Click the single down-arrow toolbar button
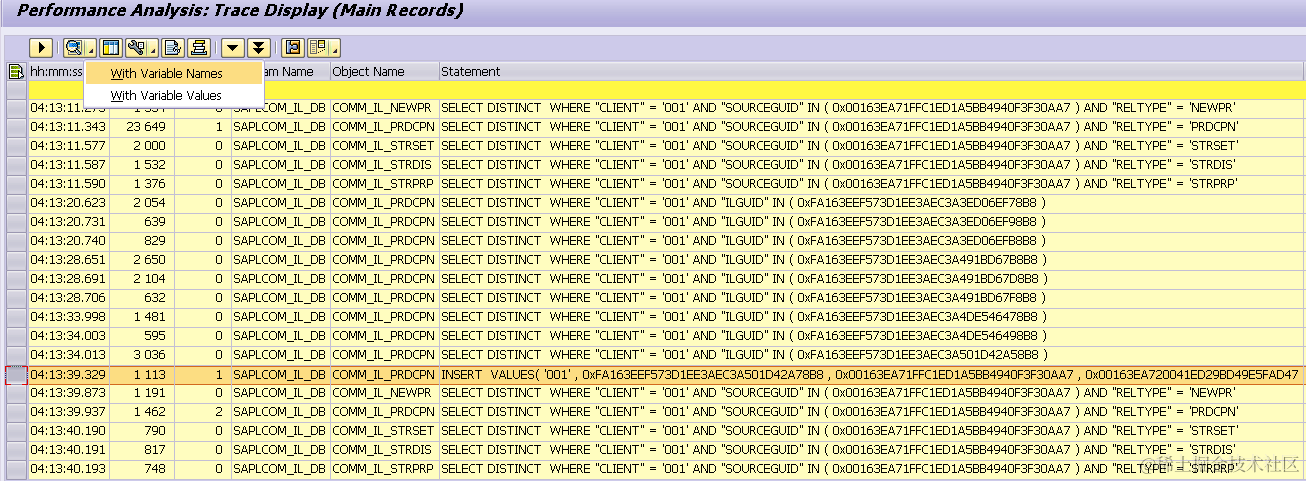 [x=233, y=48]
